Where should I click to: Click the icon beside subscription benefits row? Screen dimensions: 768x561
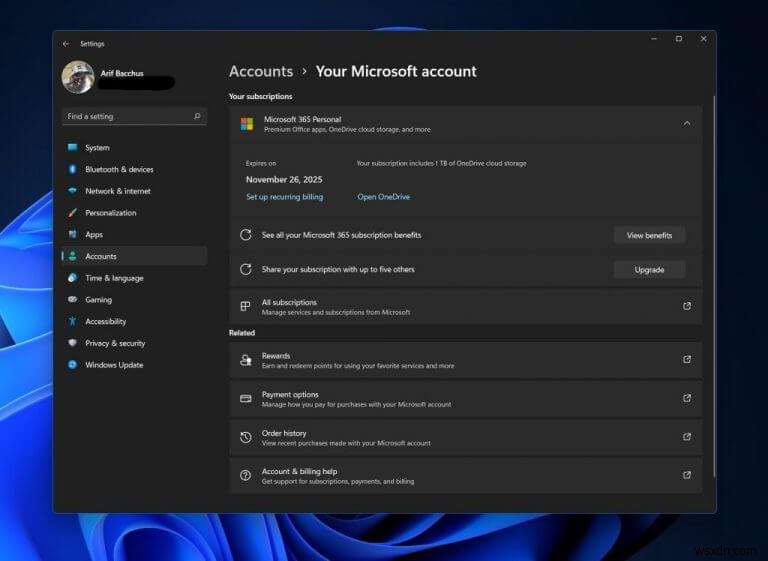(246, 235)
